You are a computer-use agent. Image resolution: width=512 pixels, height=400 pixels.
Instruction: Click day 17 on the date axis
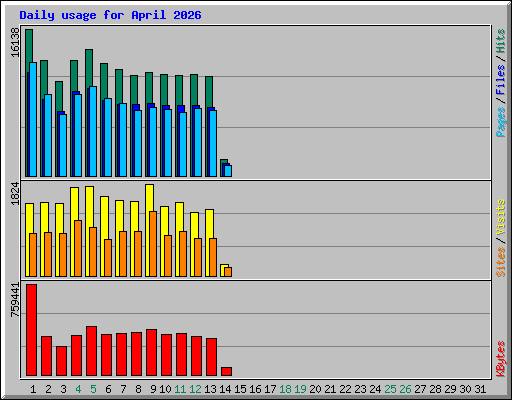click(270, 389)
